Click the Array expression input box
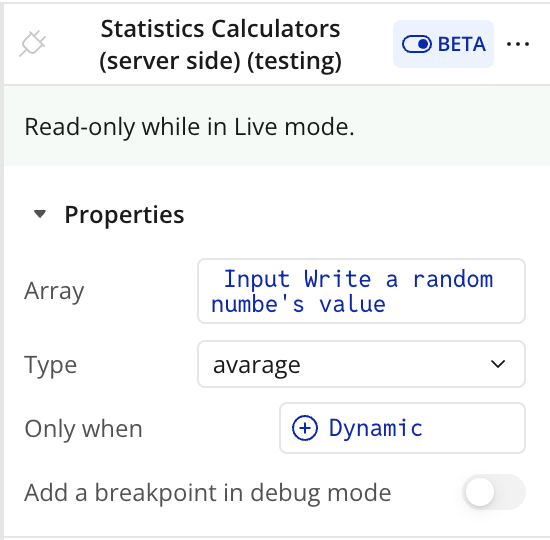Image resolution: width=550 pixels, height=540 pixels. tap(361, 291)
